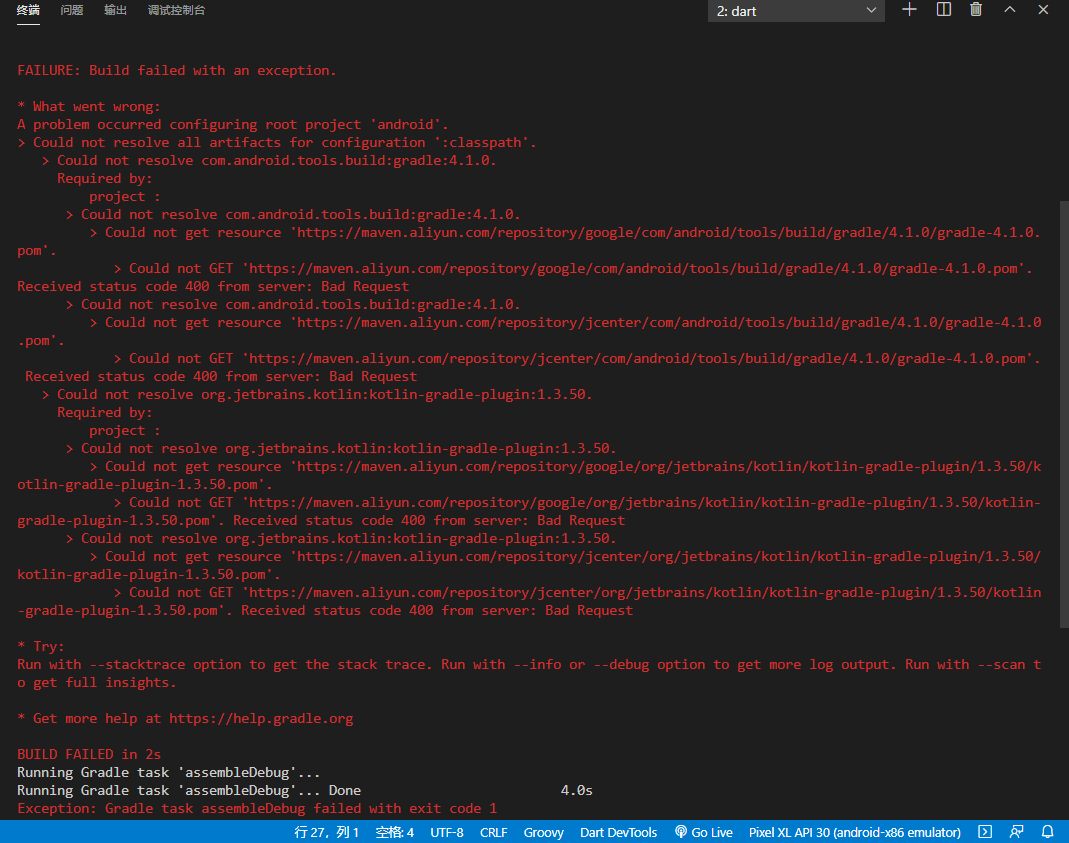Switch to the 终端 terminal tab
This screenshot has width=1069, height=843.
[x=28, y=10]
